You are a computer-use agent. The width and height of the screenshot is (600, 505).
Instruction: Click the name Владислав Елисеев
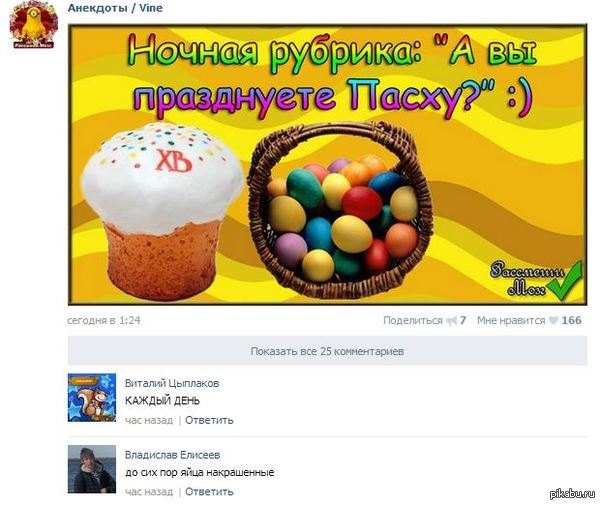[x=173, y=455]
